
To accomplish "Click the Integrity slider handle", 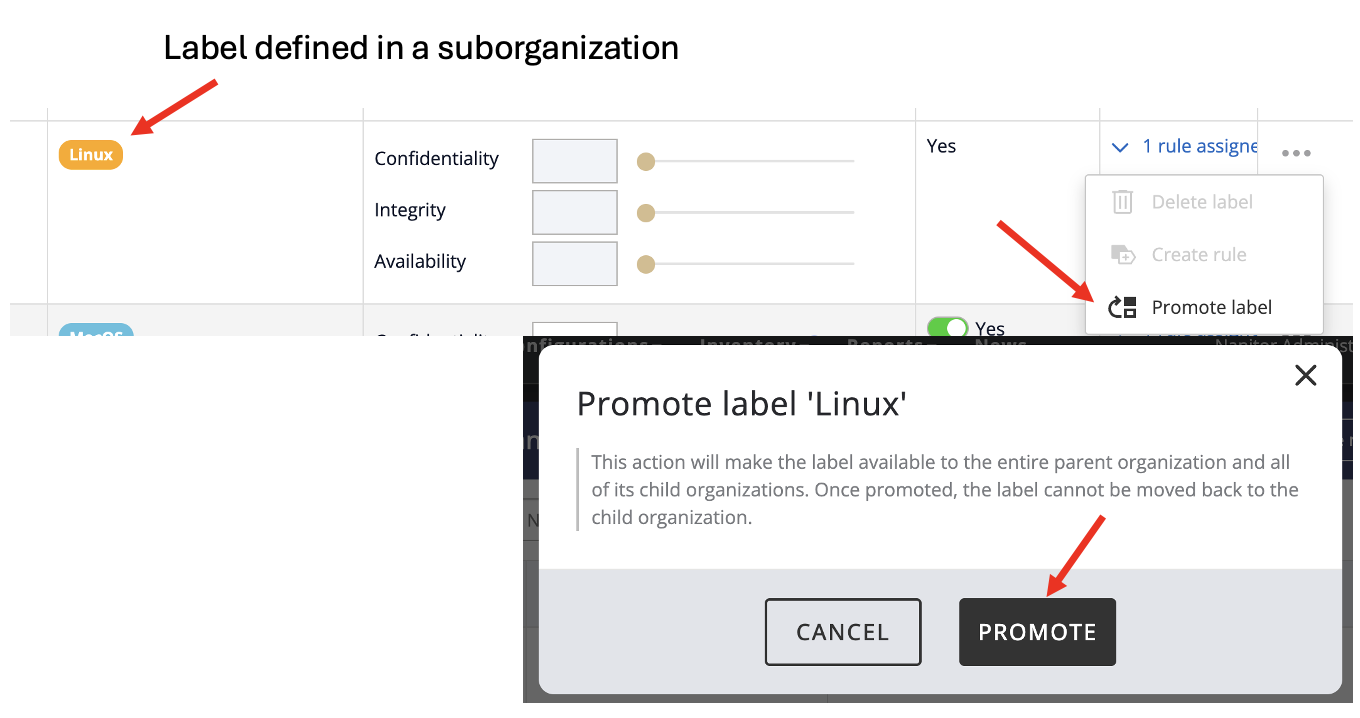I will [x=646, y=212].
